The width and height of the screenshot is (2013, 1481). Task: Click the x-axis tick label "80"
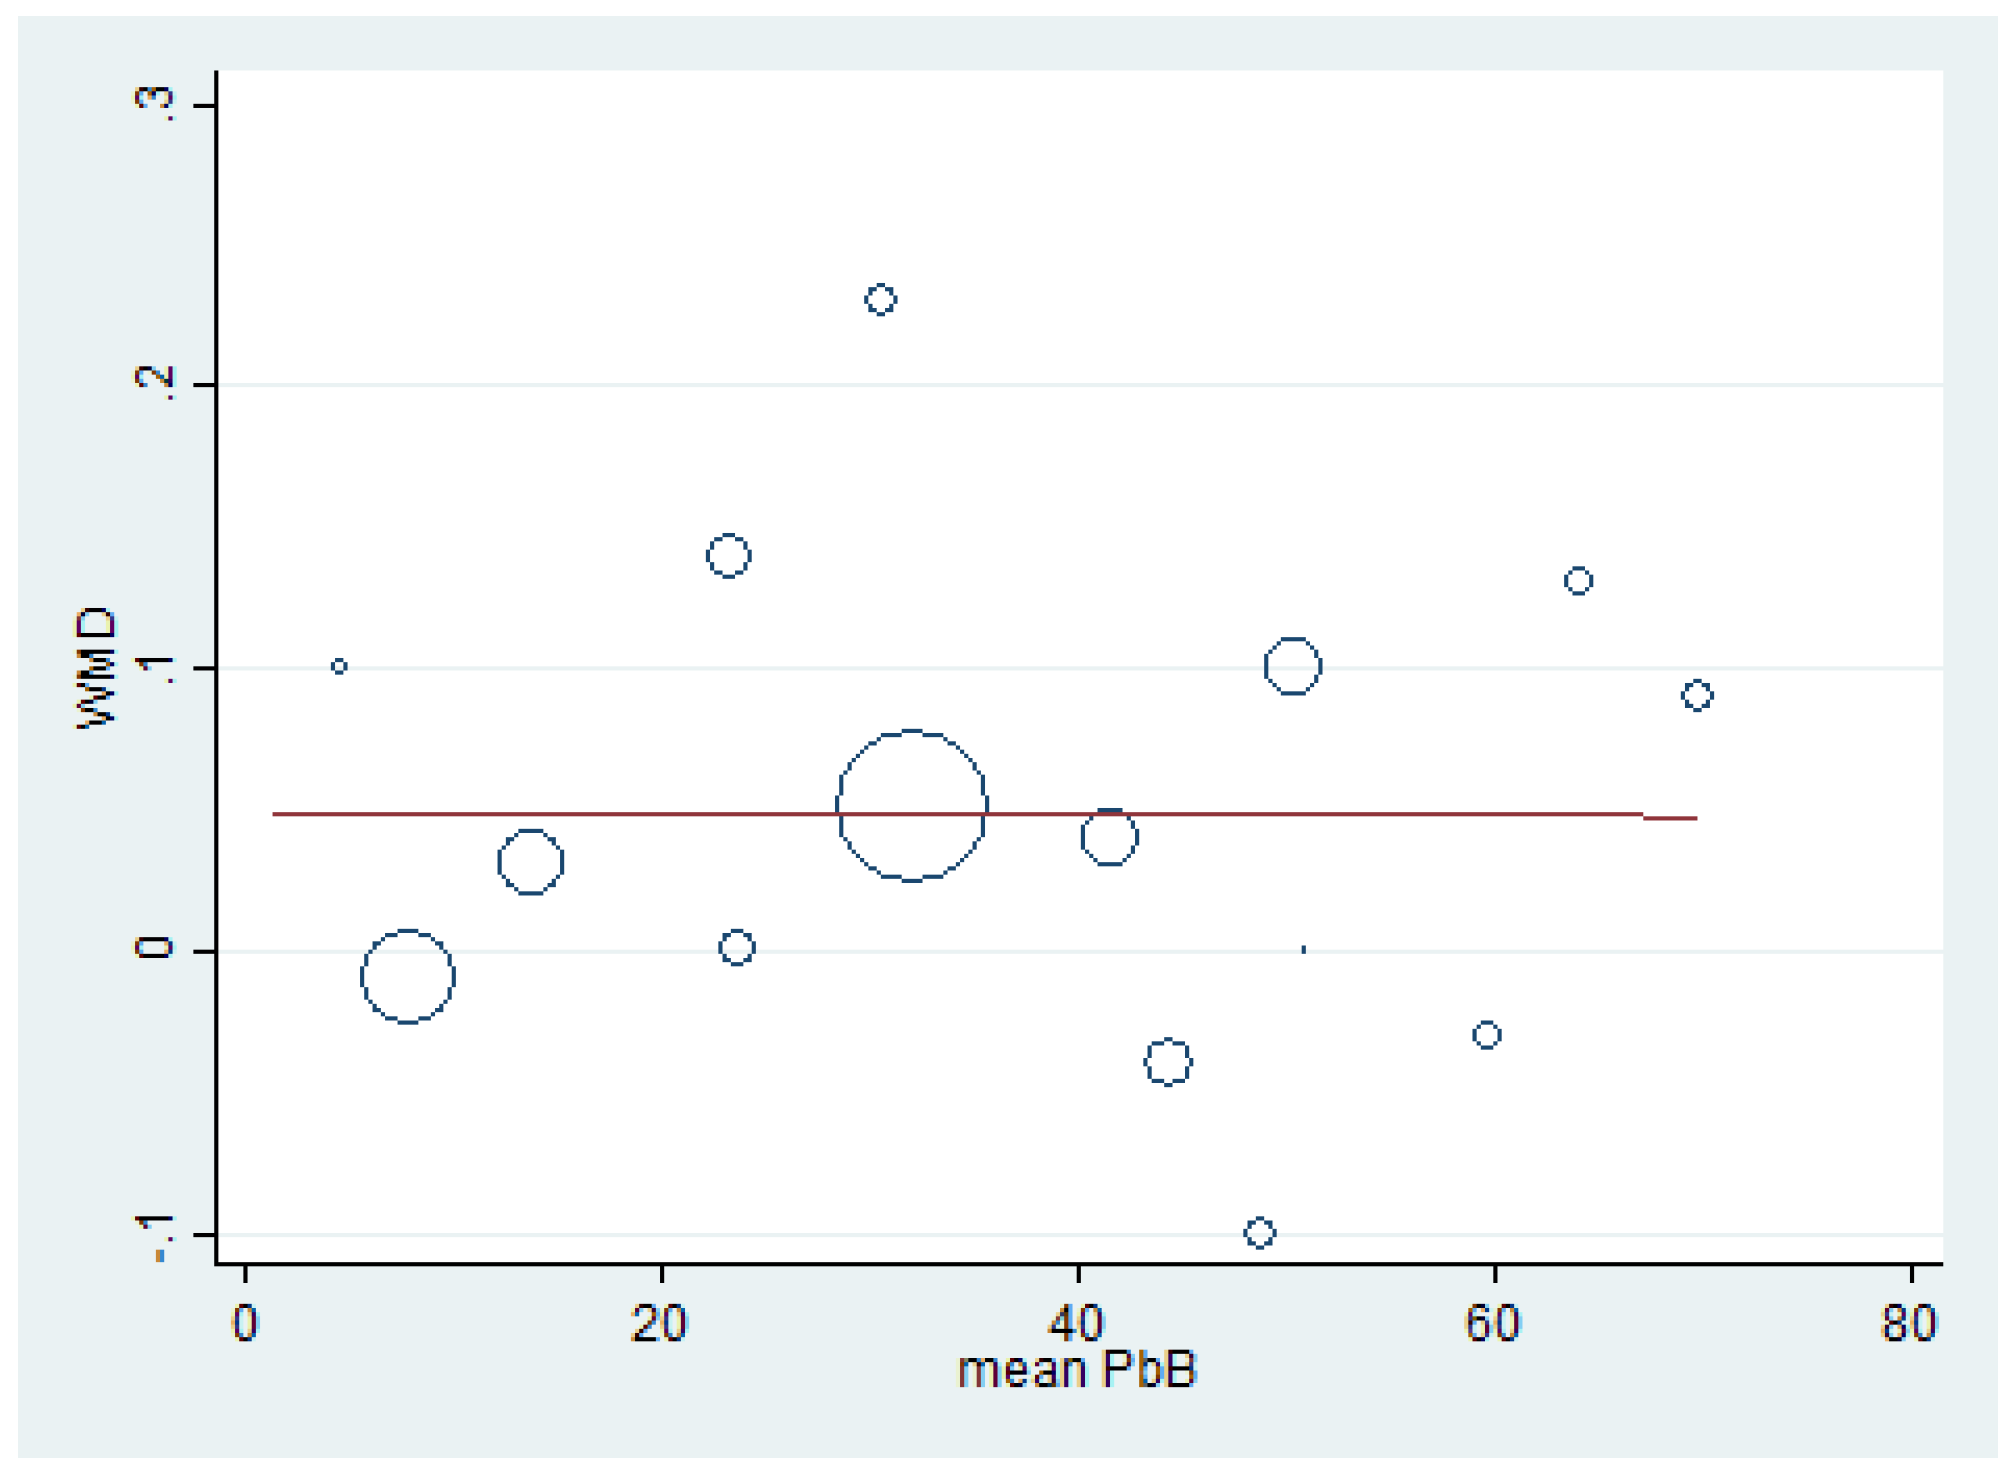tap(1908, 1324)
